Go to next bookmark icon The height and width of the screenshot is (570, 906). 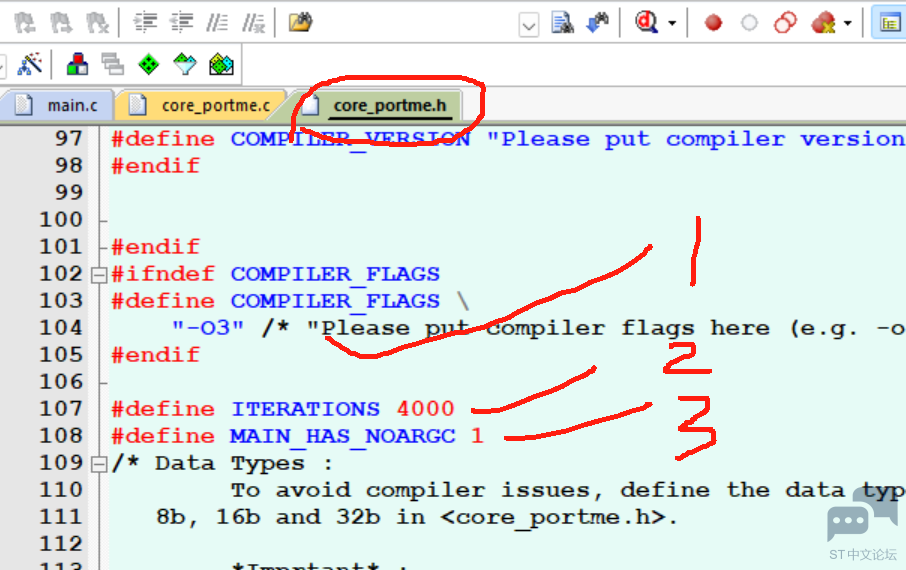click(x=61, y=23)
